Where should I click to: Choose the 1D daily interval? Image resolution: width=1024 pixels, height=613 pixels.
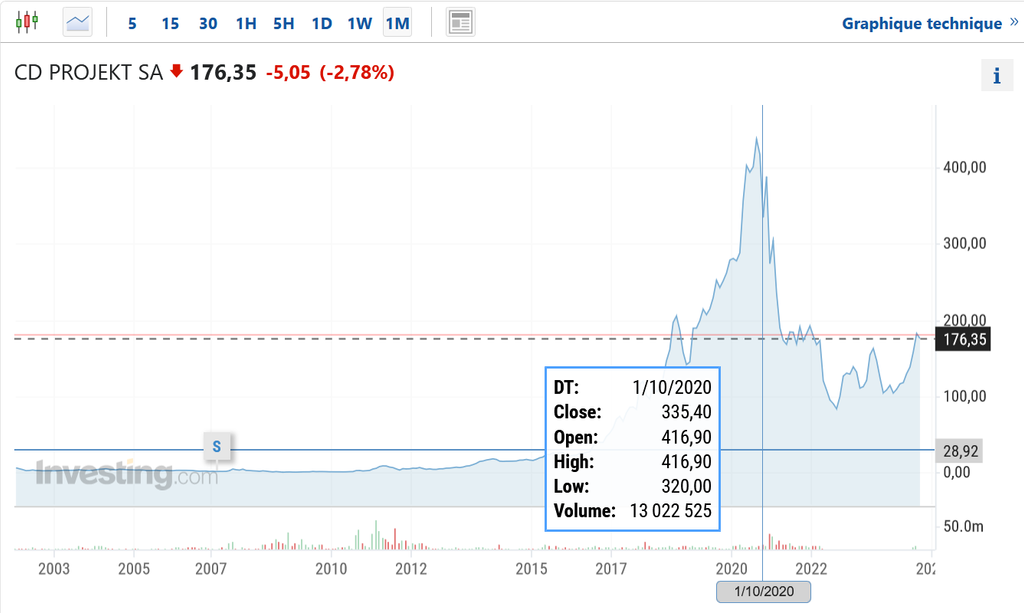[x=321, y=23]
